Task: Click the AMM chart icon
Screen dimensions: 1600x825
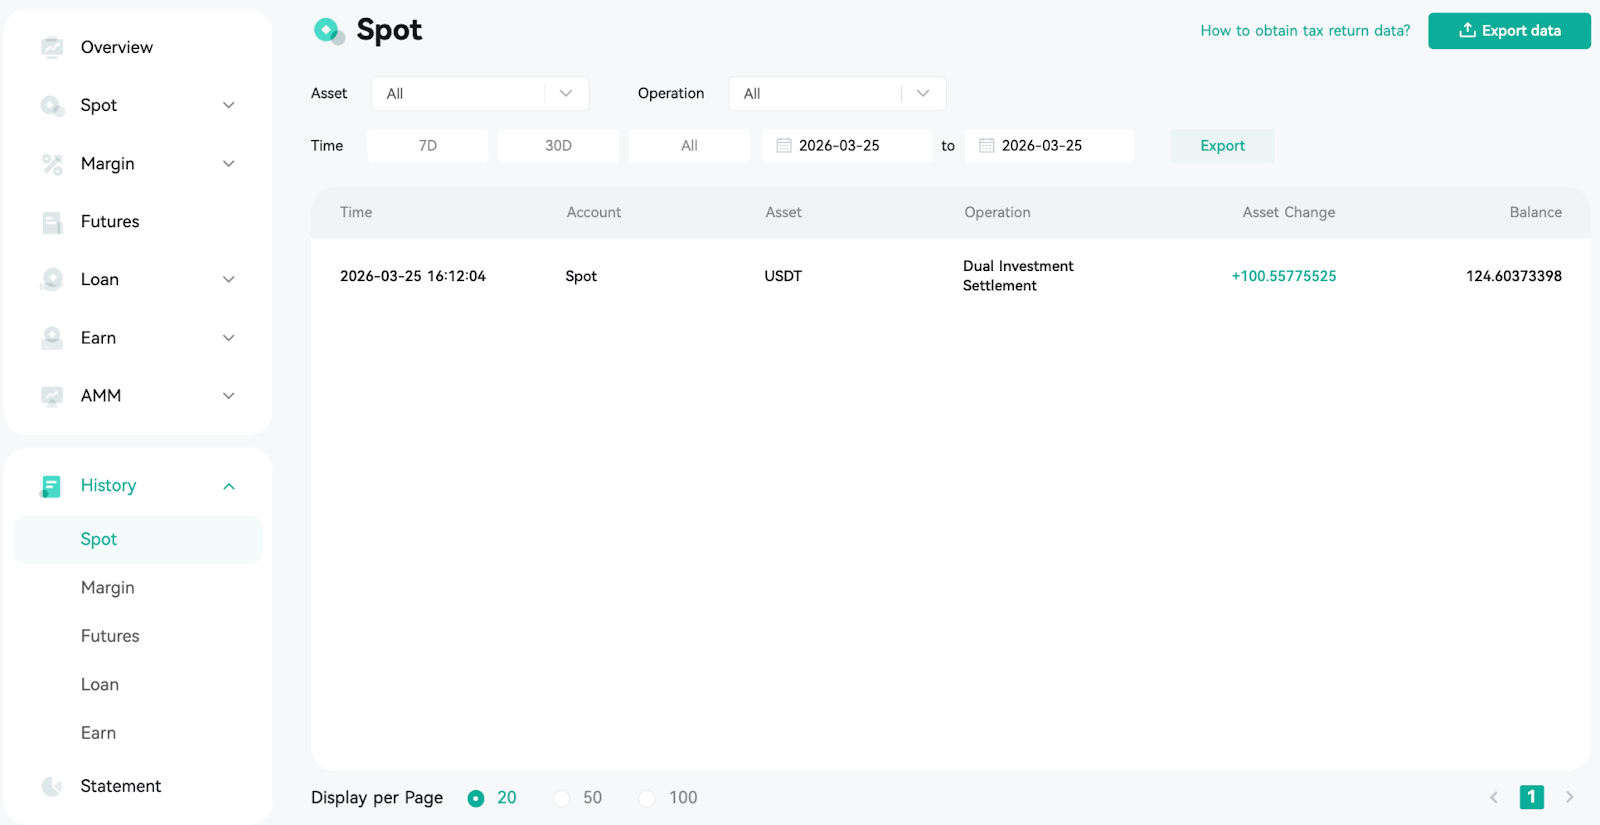Action: click(52, 396)
